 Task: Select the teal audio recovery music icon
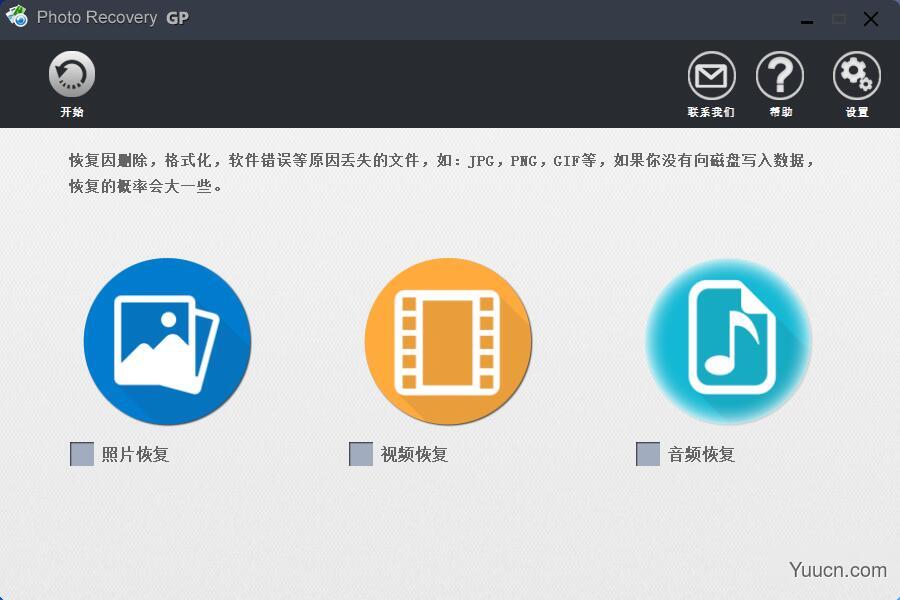(x=729, y=342)
